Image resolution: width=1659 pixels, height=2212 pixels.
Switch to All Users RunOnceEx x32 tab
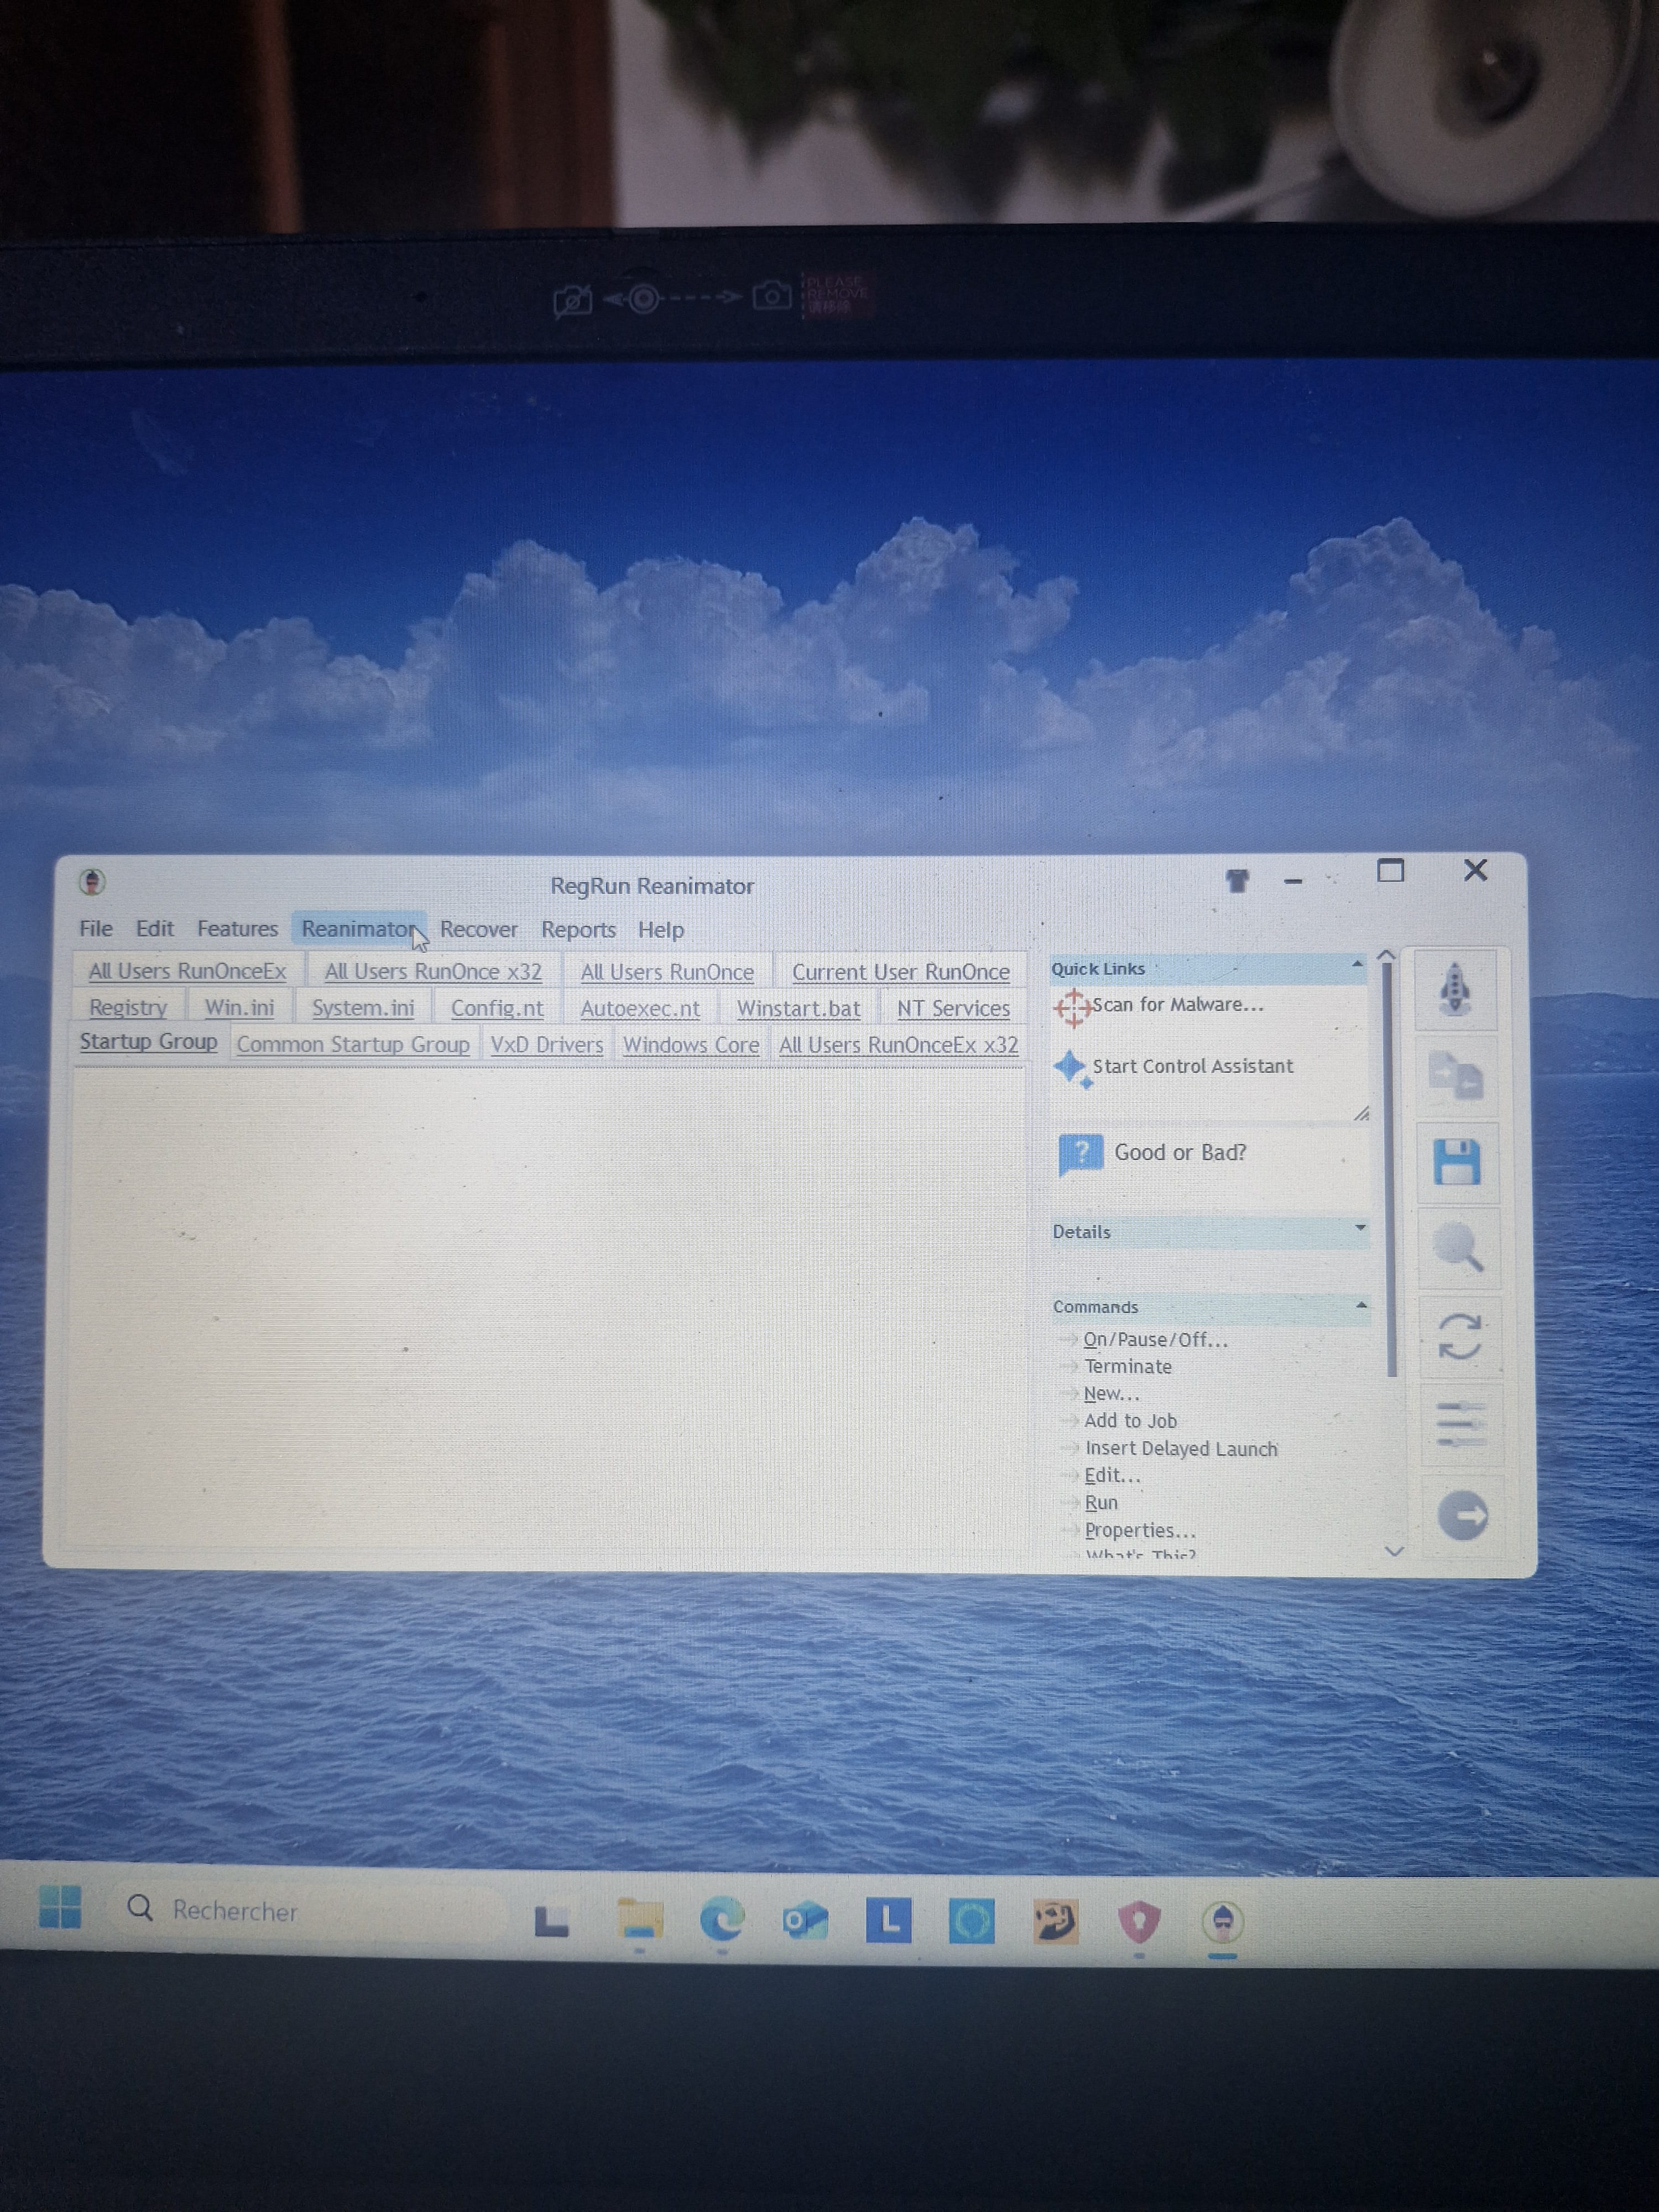[898, 1045]
